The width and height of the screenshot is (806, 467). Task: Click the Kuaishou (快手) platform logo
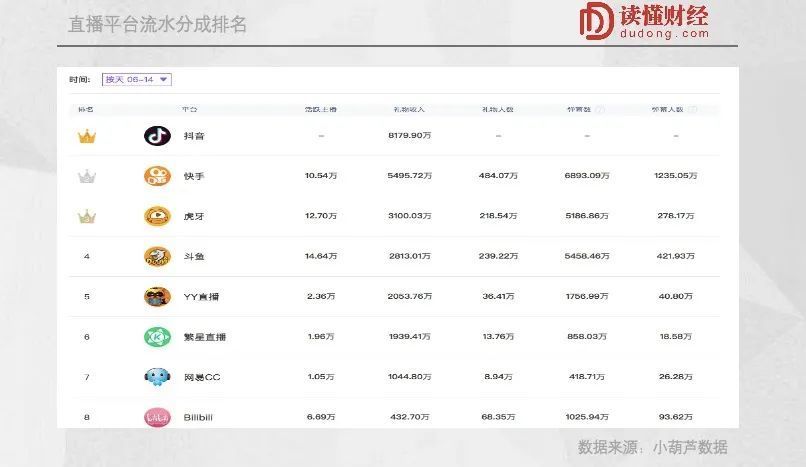pyautogui.click(x=157, y=176)
